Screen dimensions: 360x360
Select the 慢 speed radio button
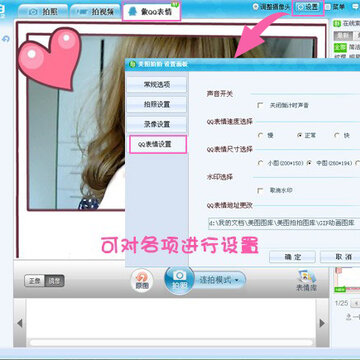(260, 135)
